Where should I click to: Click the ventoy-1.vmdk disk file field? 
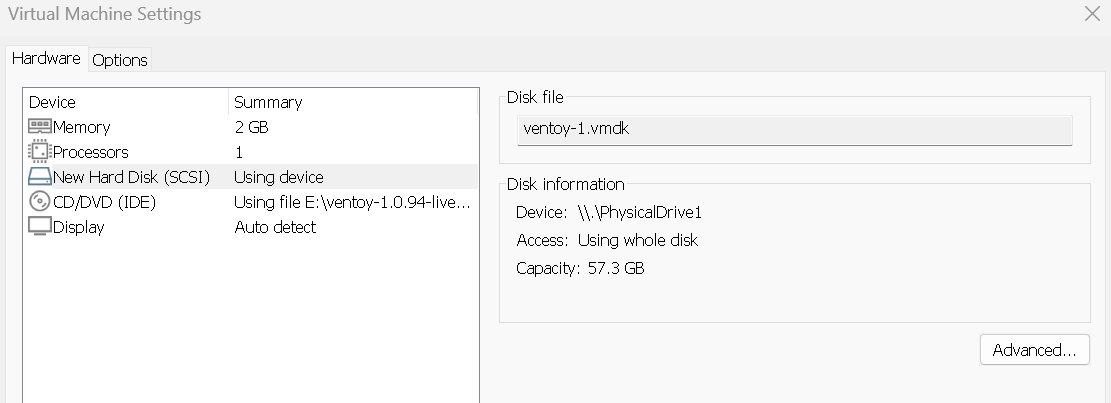pos(794,129)
